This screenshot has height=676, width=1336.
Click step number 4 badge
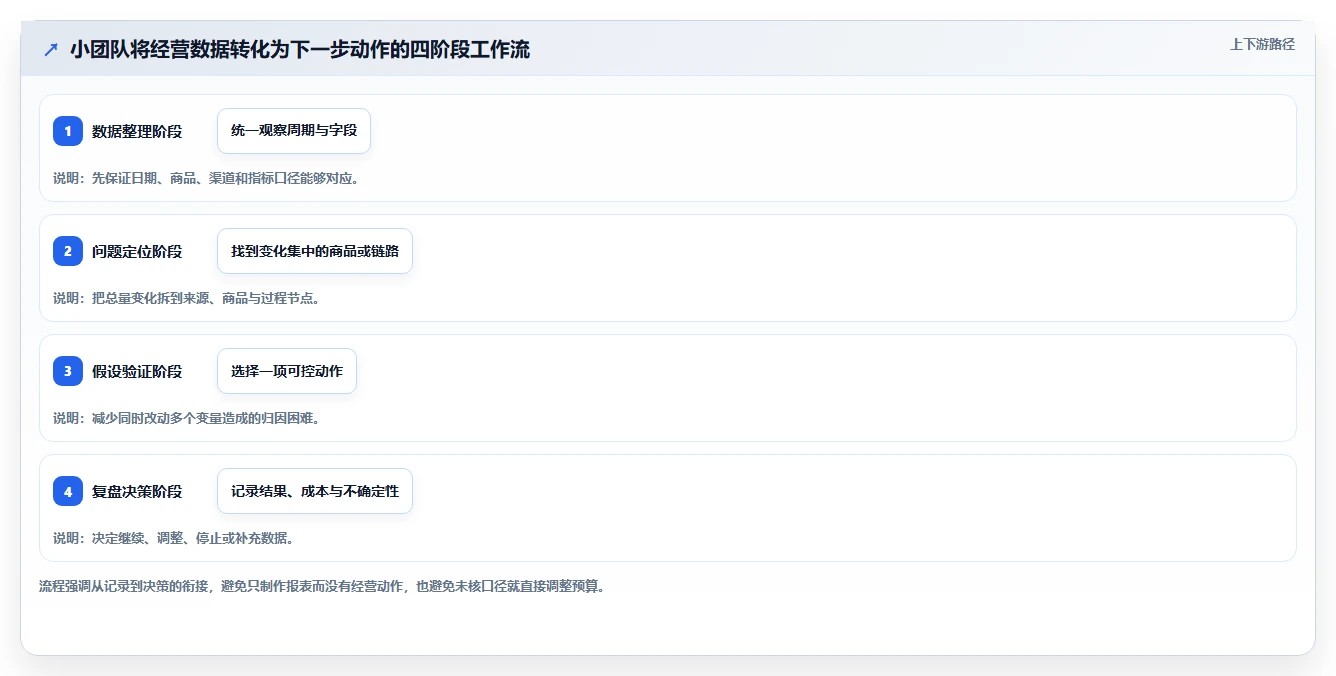(68, 491)
